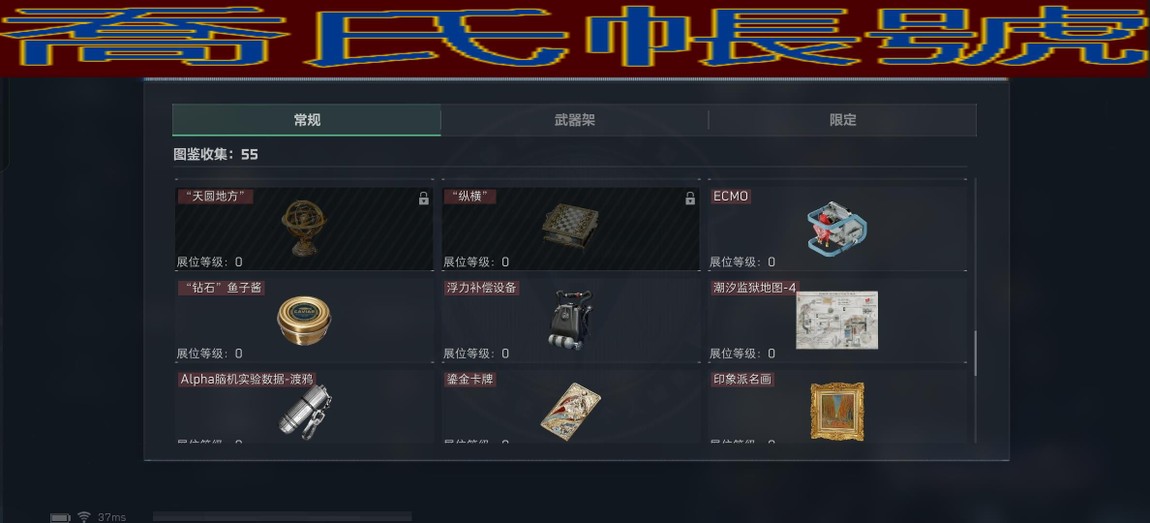The height and width of the screenshot is (523, 1150).
Task: Pick the Alpha脑机实验数据-渡鸦 canister icon
Action: tap(305, 412)
